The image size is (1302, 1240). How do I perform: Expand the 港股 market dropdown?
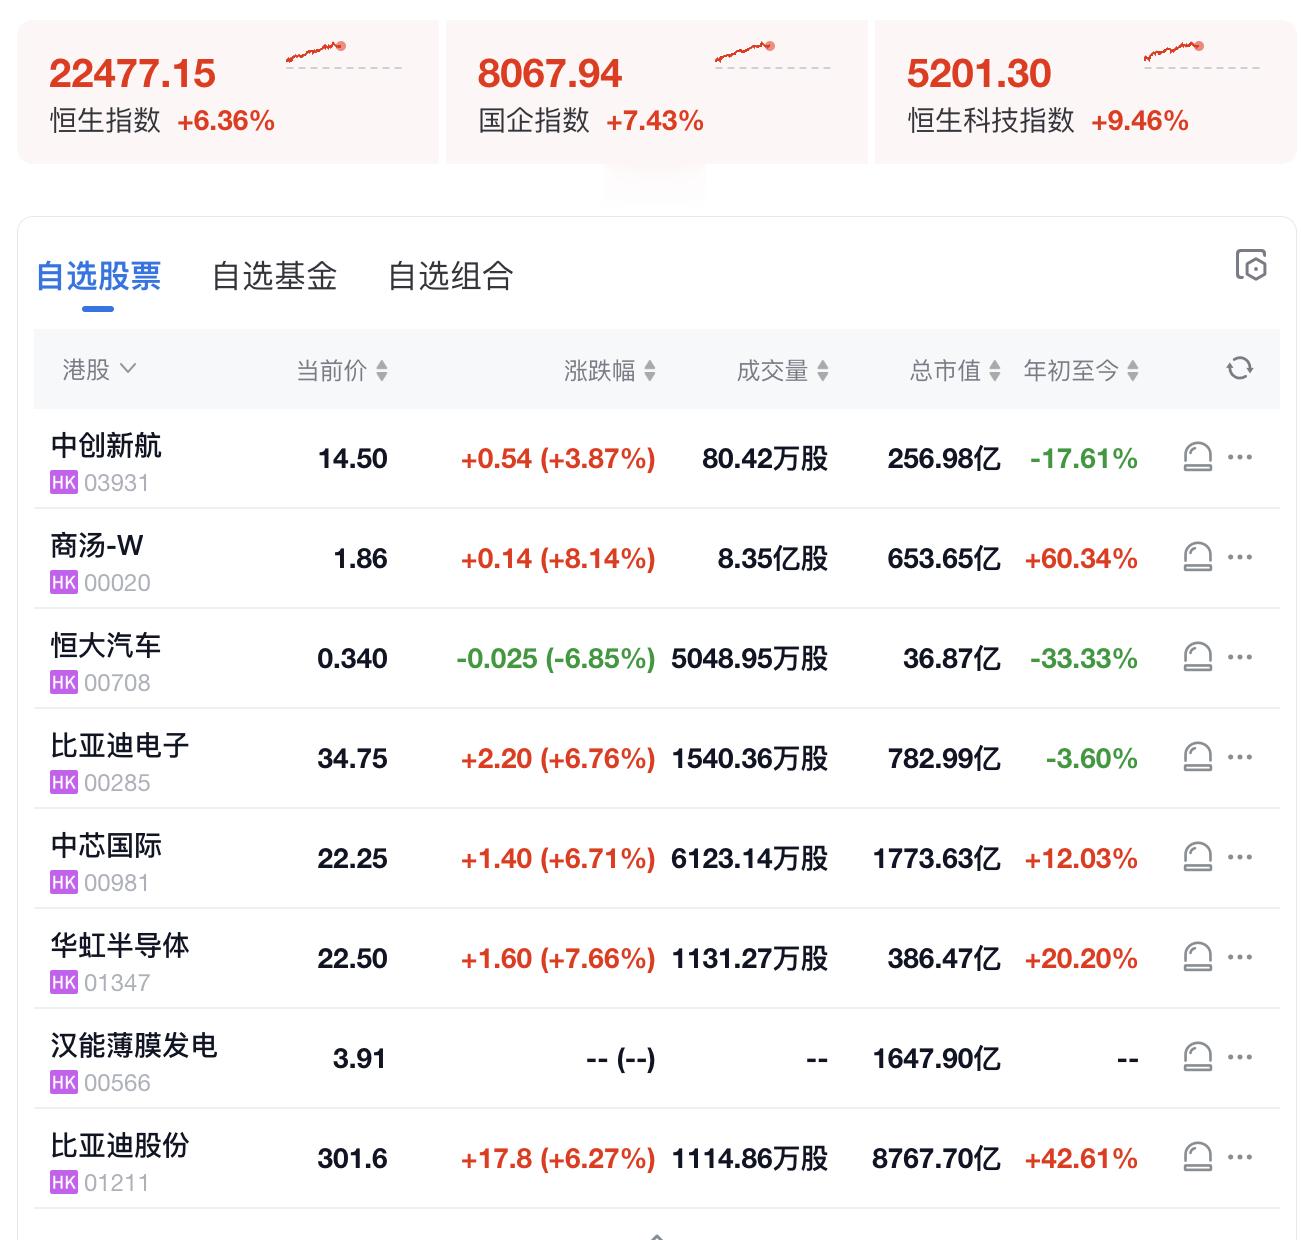click(99, 370)
